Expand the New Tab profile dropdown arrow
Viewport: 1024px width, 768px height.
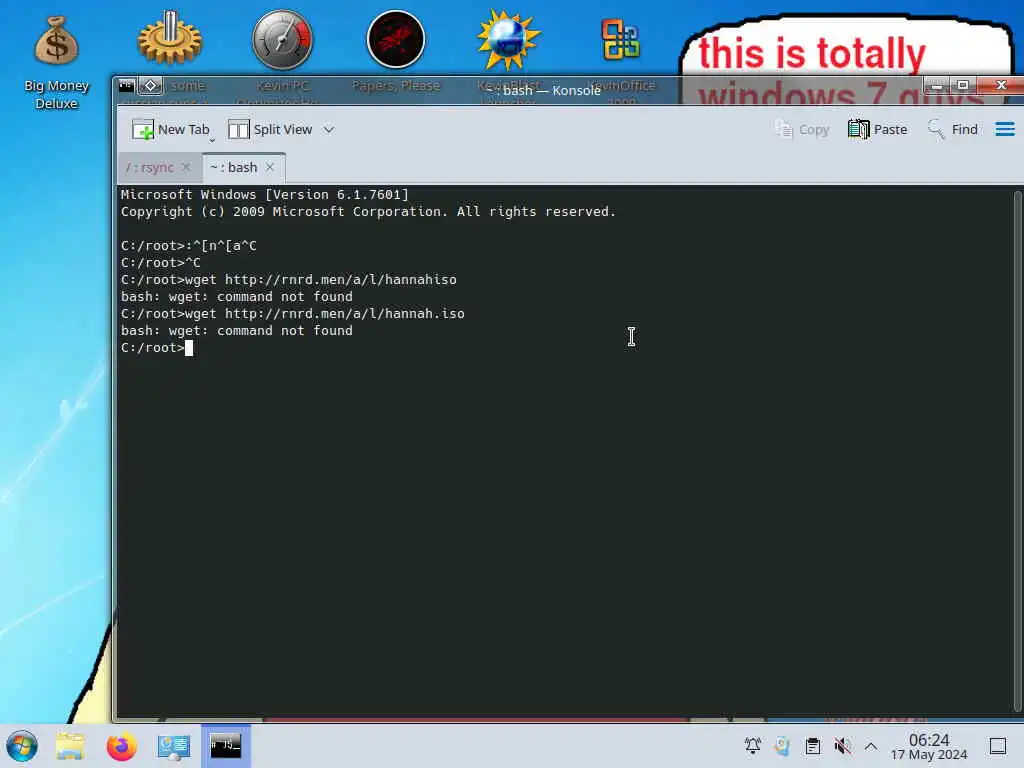coord(212,140)
